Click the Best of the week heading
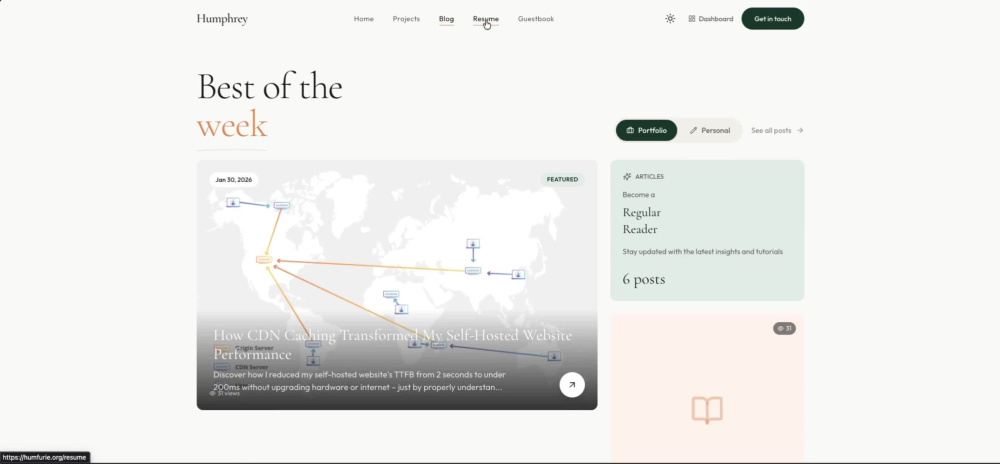1000x464 pixels. 270,105
